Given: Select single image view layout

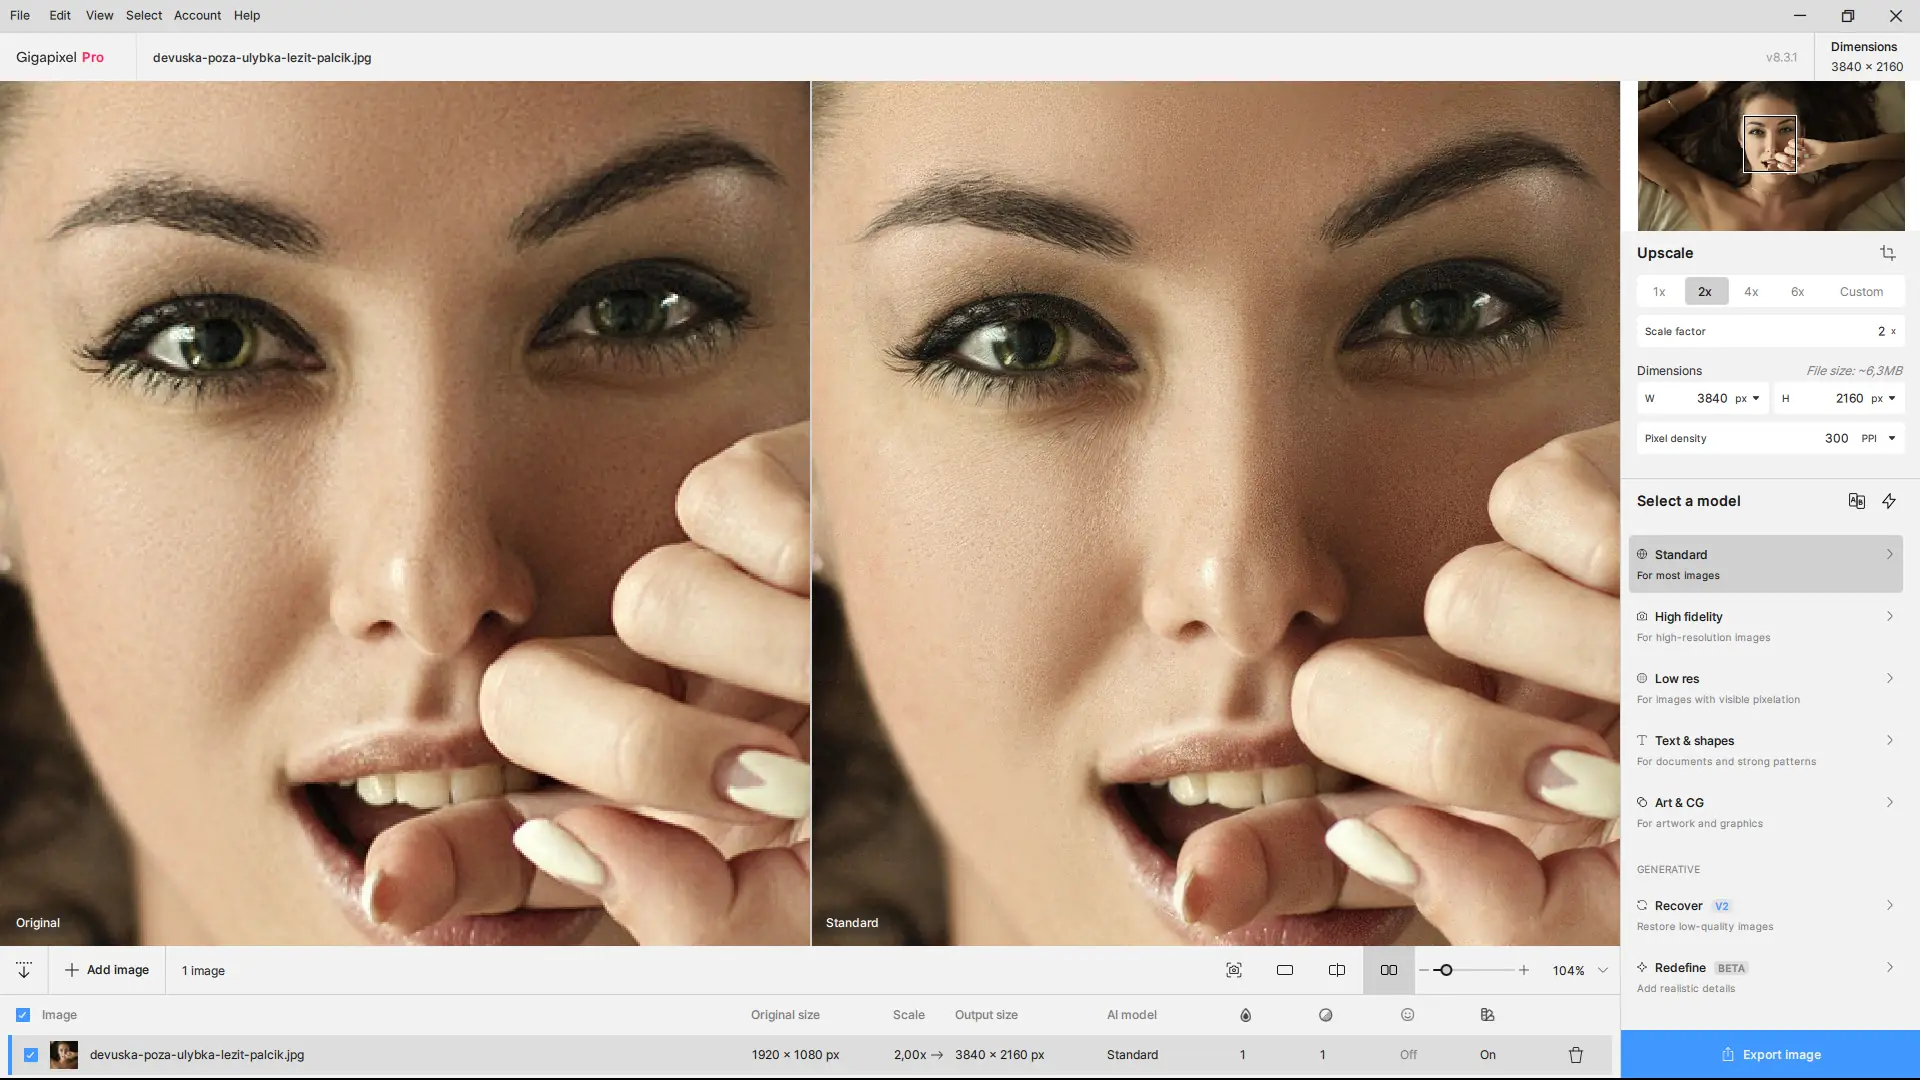Looking at the screenshot, I should coord(1285,970).
